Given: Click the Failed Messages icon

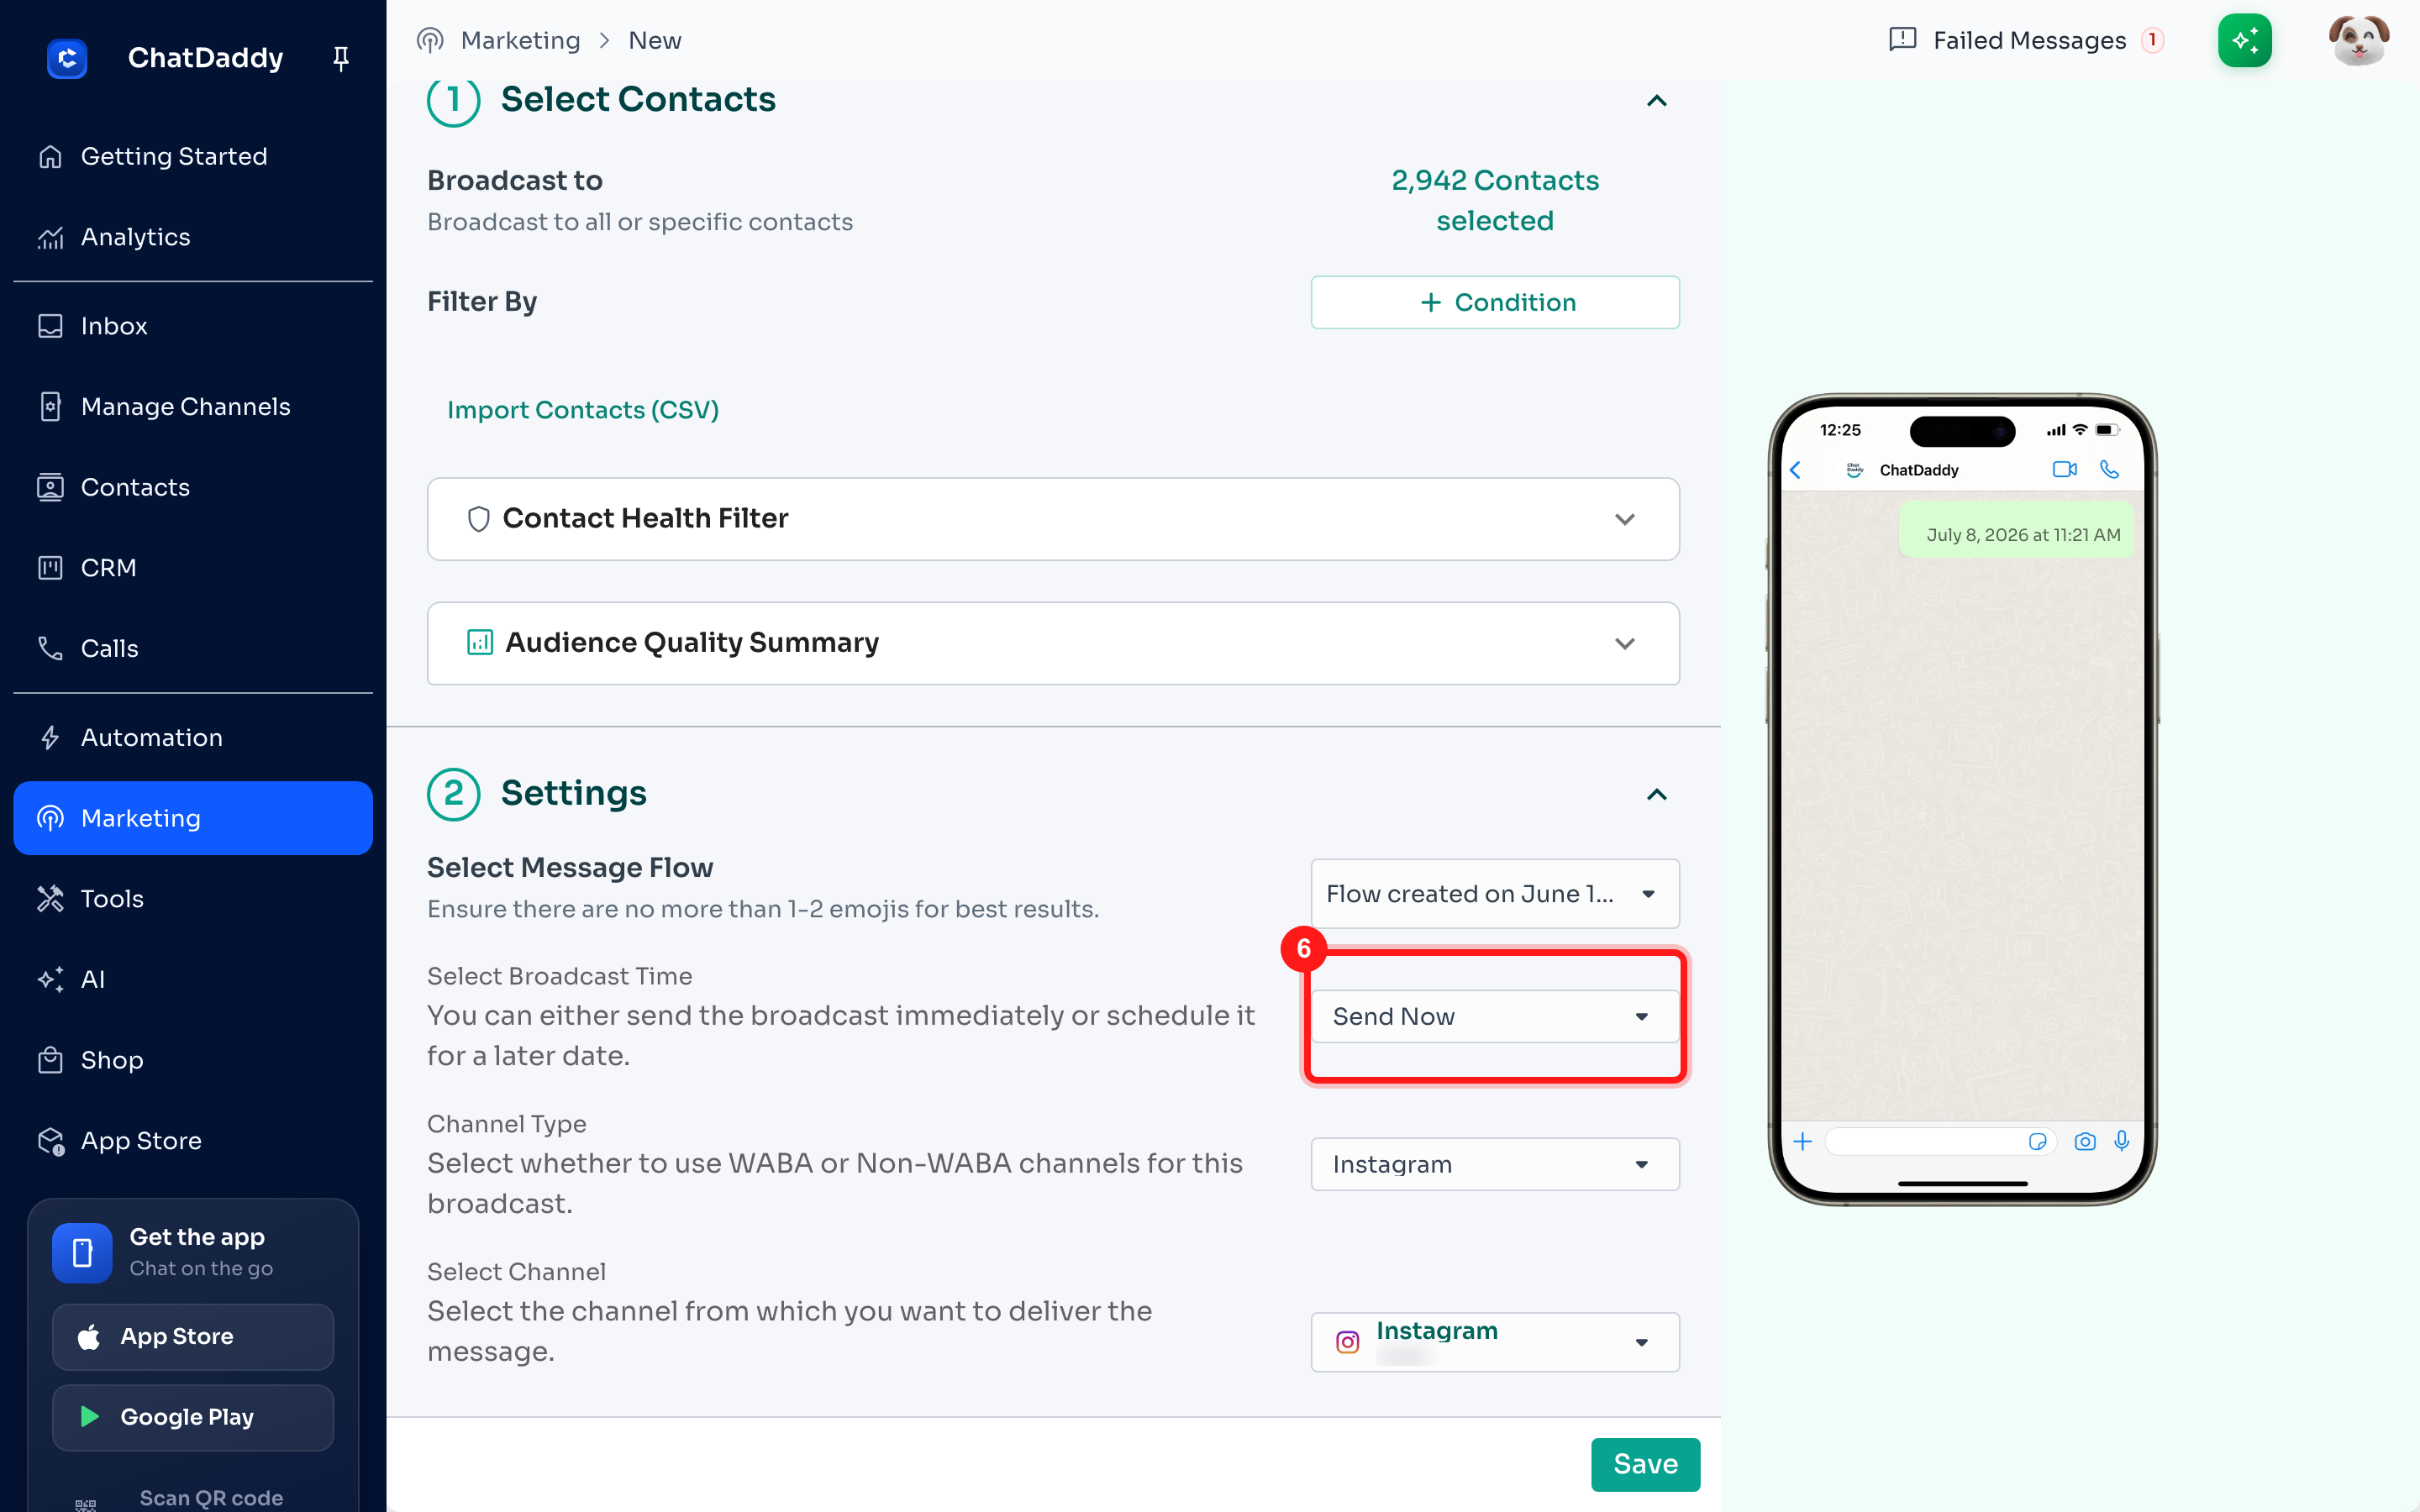Looking at the screenshot, I should coord(1902,40).
